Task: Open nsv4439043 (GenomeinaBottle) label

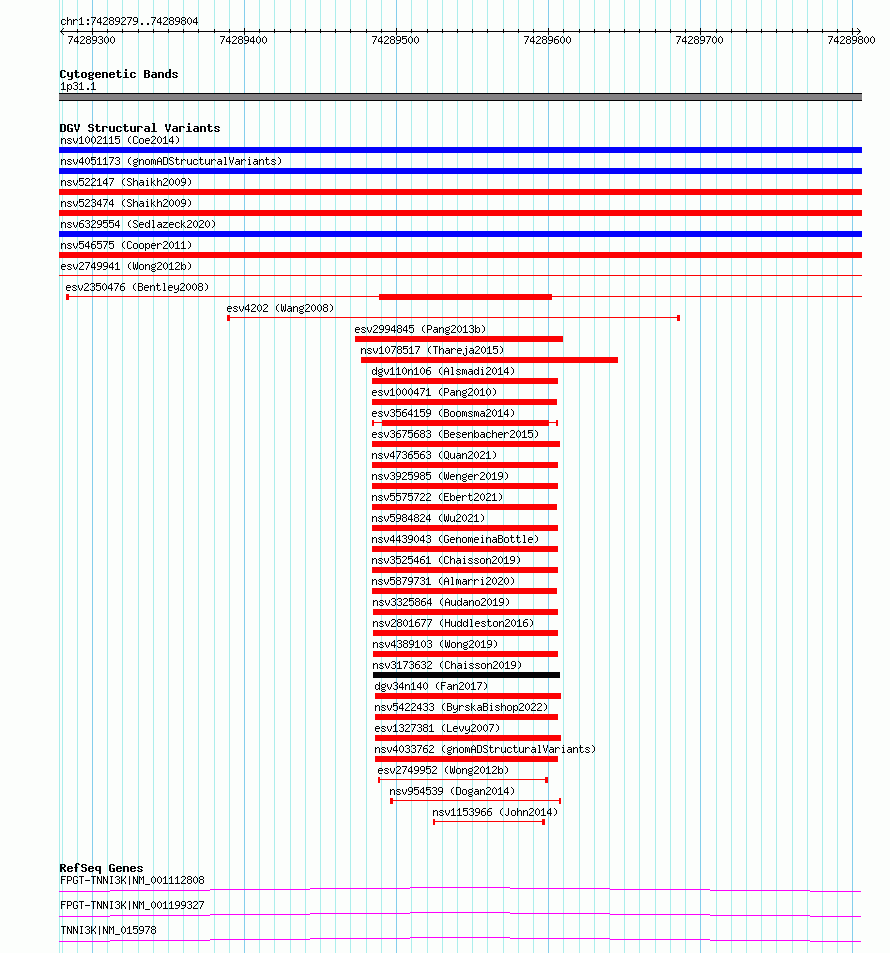Action: coord(455,539)
